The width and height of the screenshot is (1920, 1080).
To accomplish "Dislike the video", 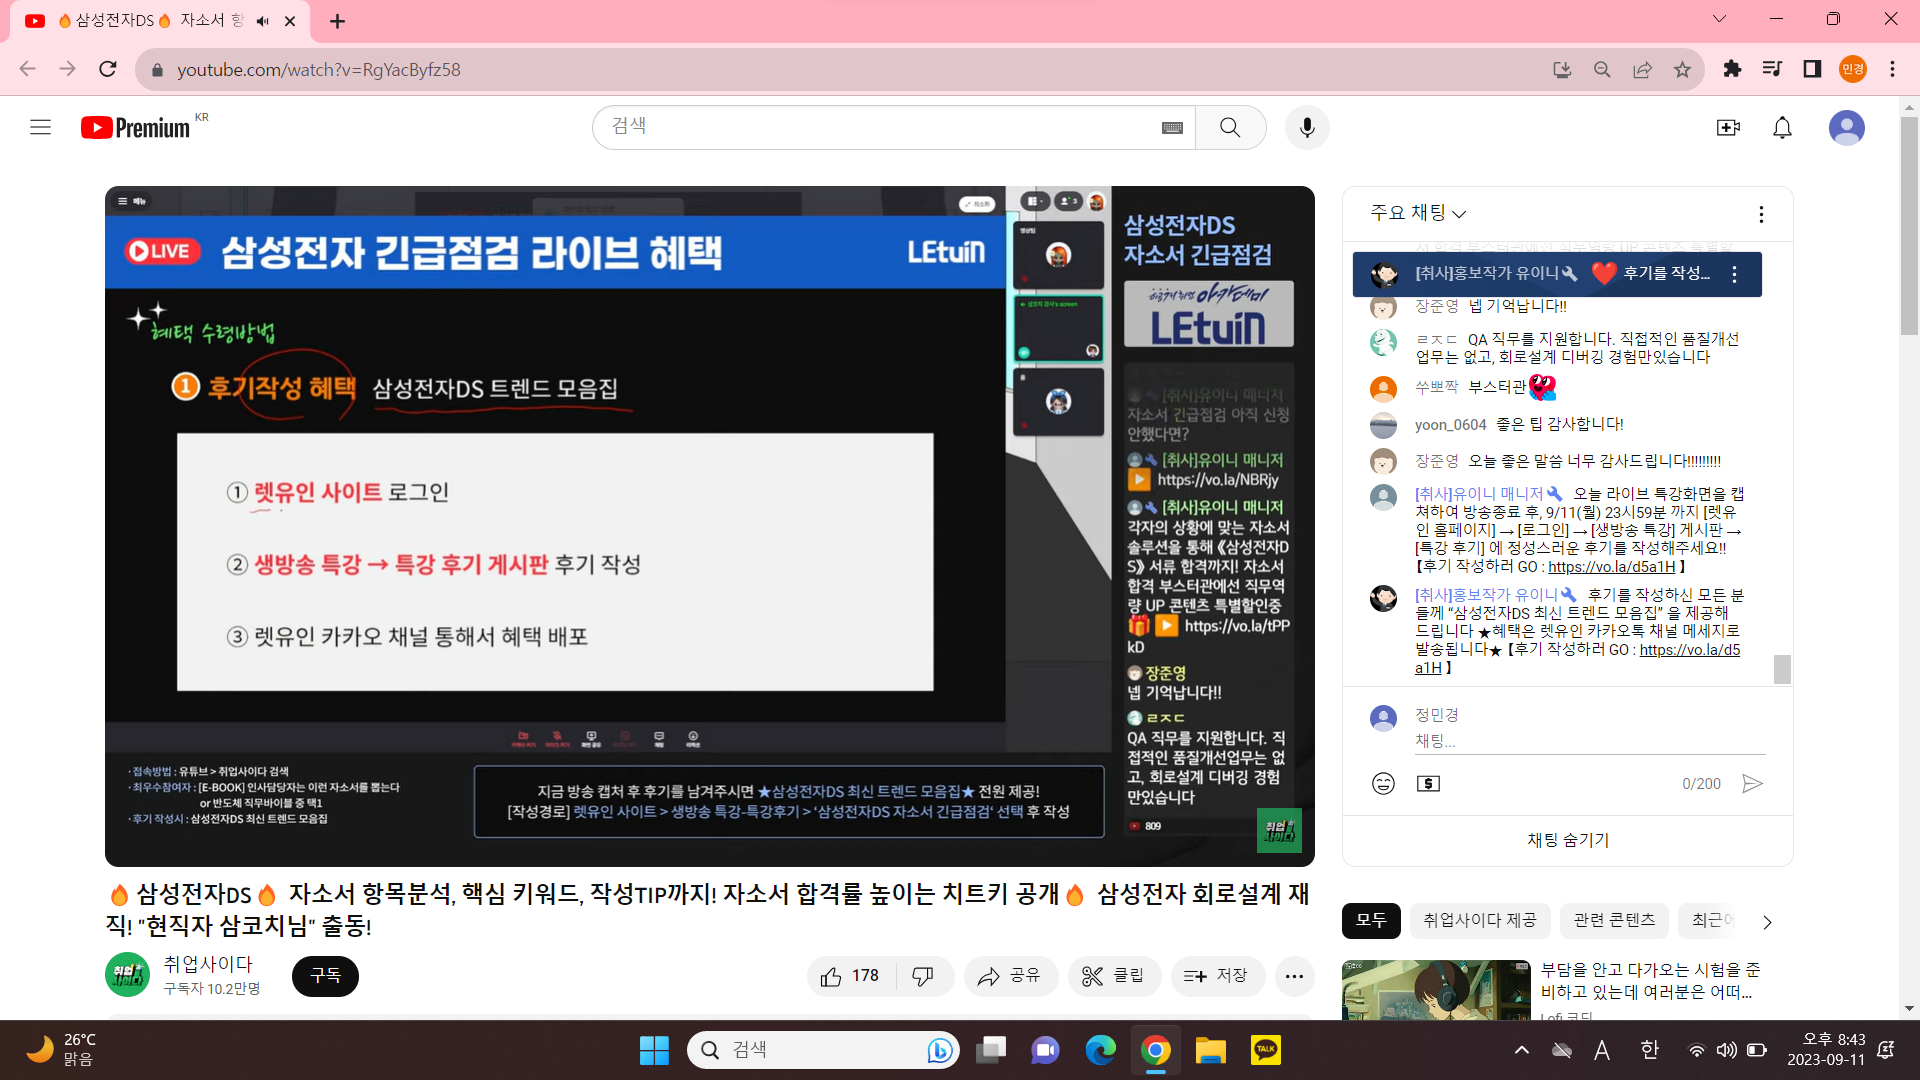I will [x=923, y=976].
